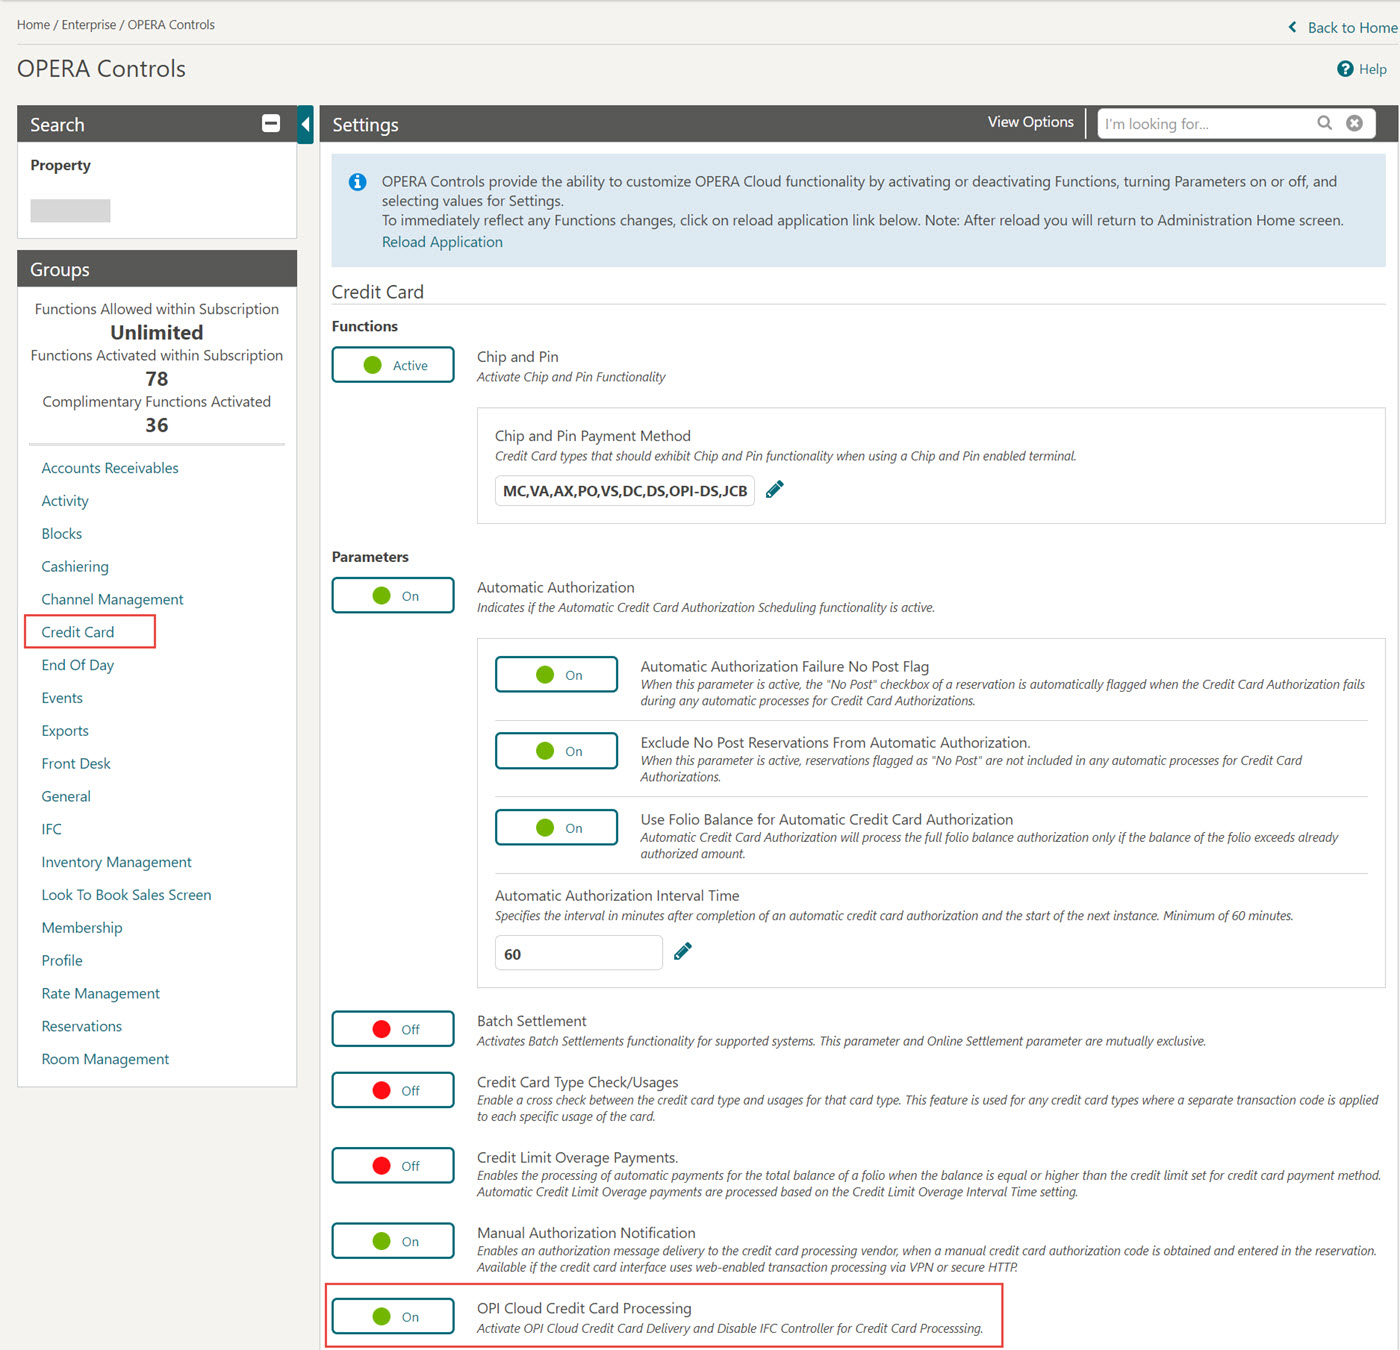Select the Cashiering group in the sidebar
The height and width of the screenshot is (1350, 1400).
click(75, 566)
